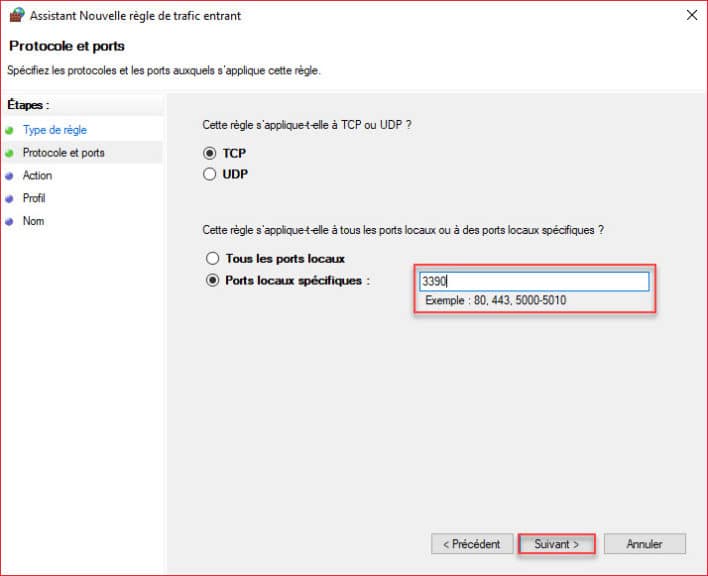Go to the Profil step
Image resolution: width=708 pixels, height=576 pixels.
(34, 198)
